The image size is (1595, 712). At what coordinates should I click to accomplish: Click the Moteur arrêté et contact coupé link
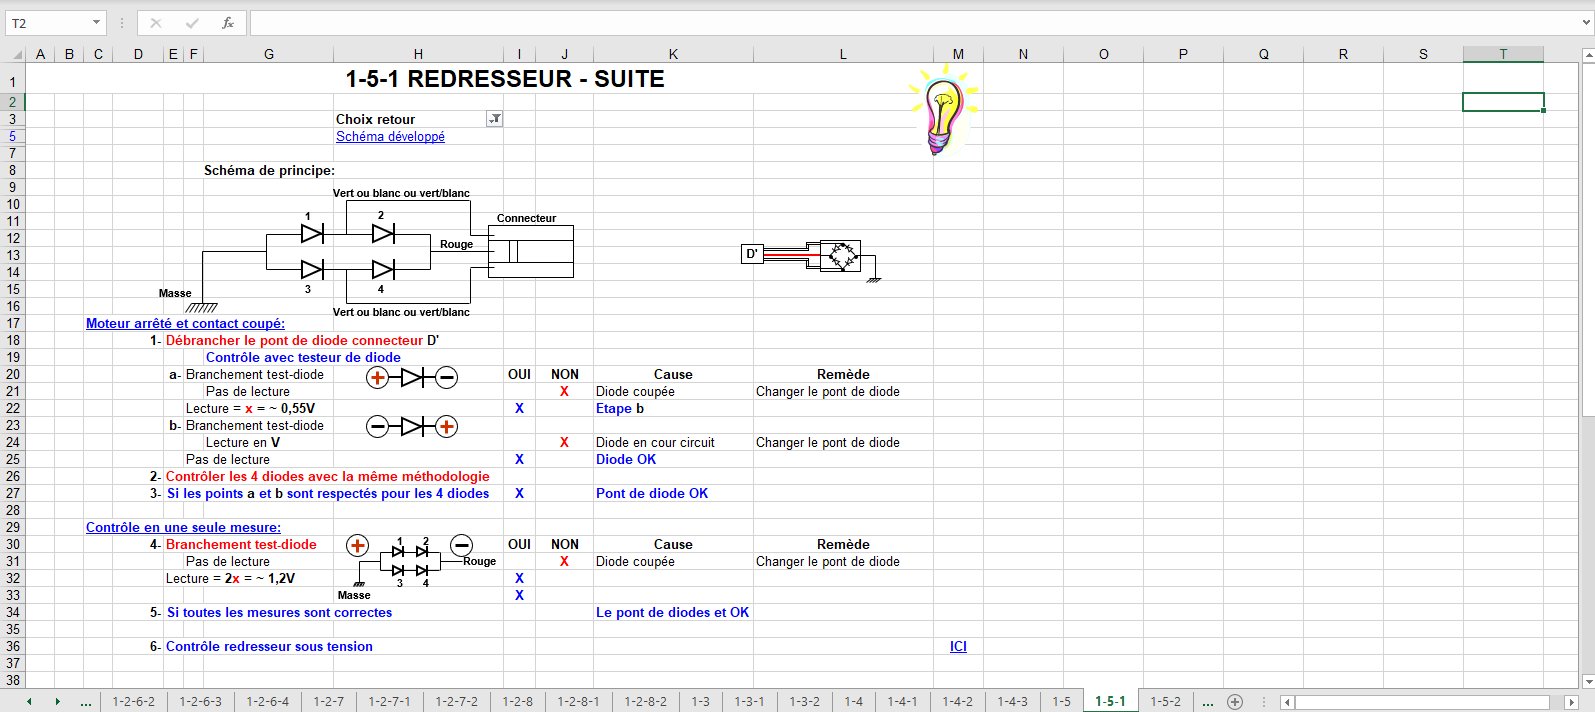185,324
